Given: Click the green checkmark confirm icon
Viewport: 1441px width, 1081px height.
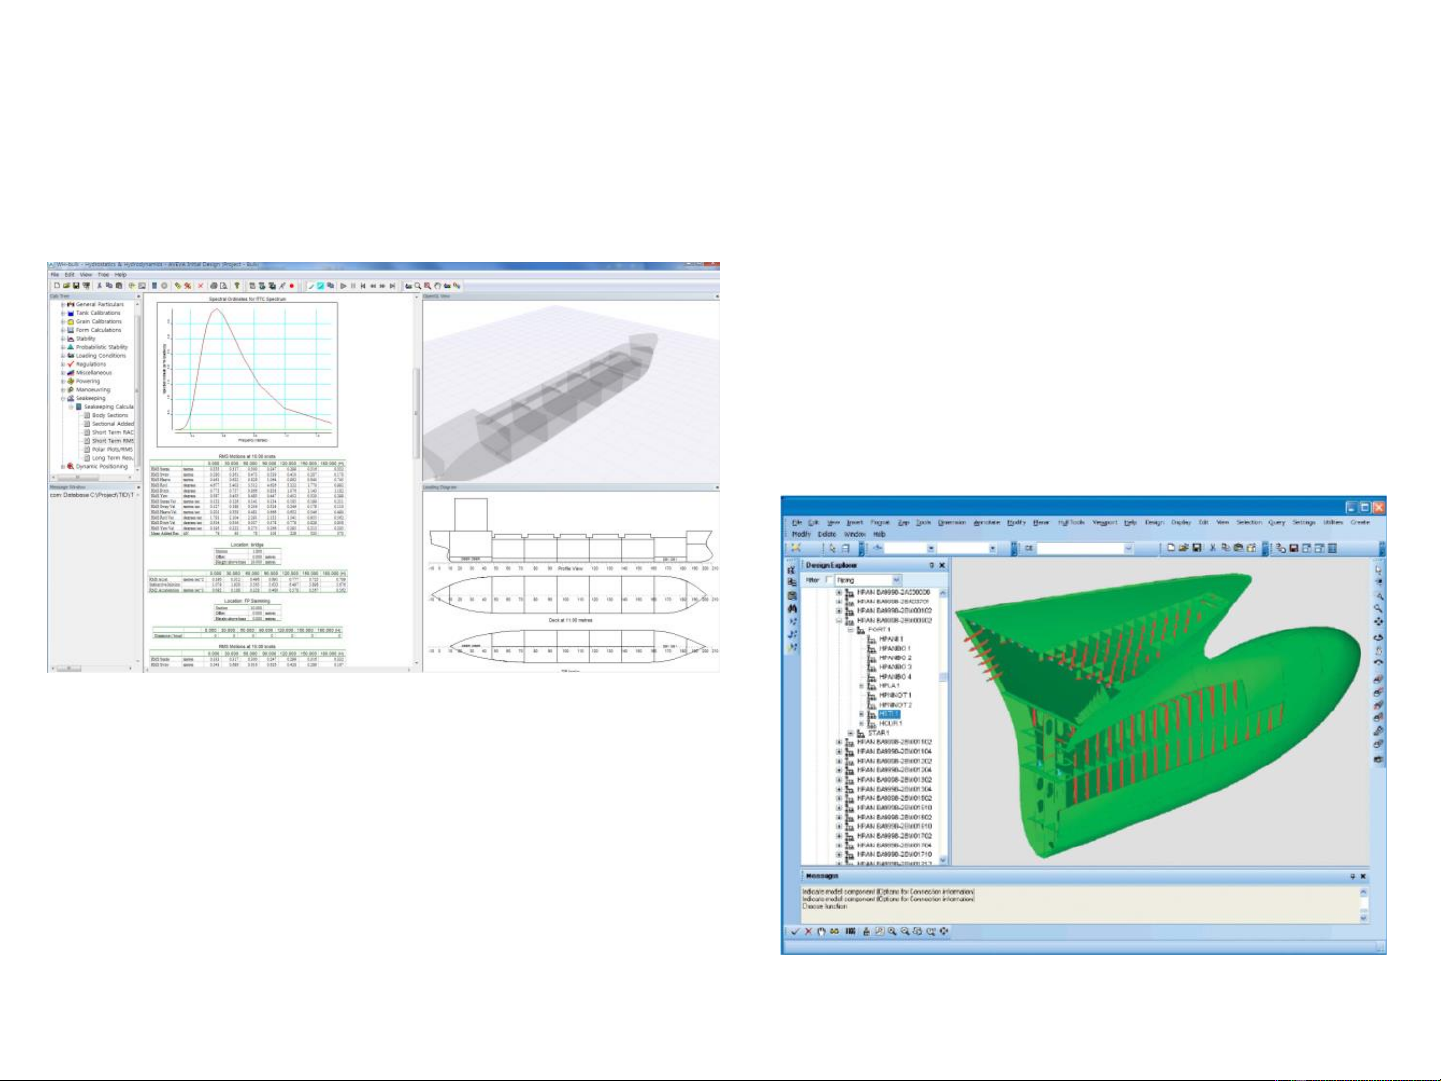Looking at the screenshot, I should 795,931.
